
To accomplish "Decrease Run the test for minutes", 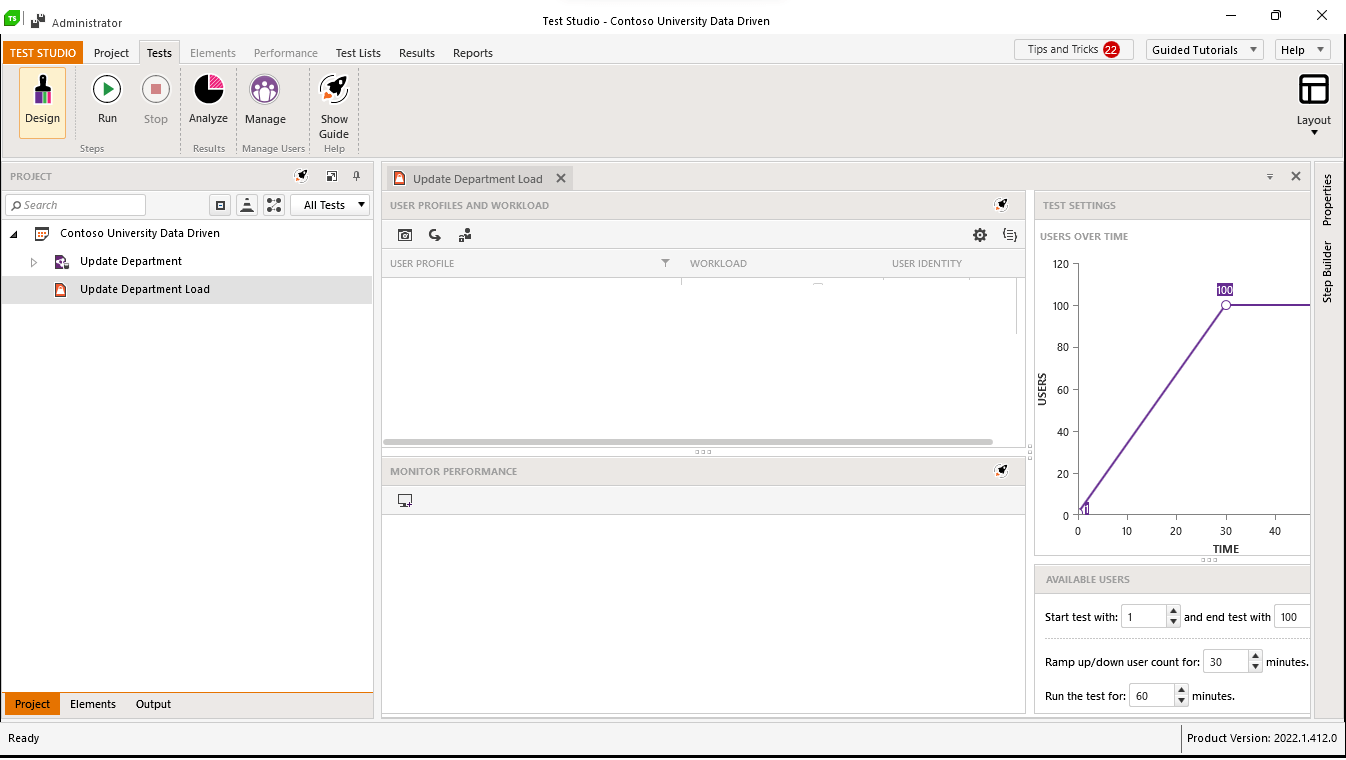I will [x=1182, y=701].
